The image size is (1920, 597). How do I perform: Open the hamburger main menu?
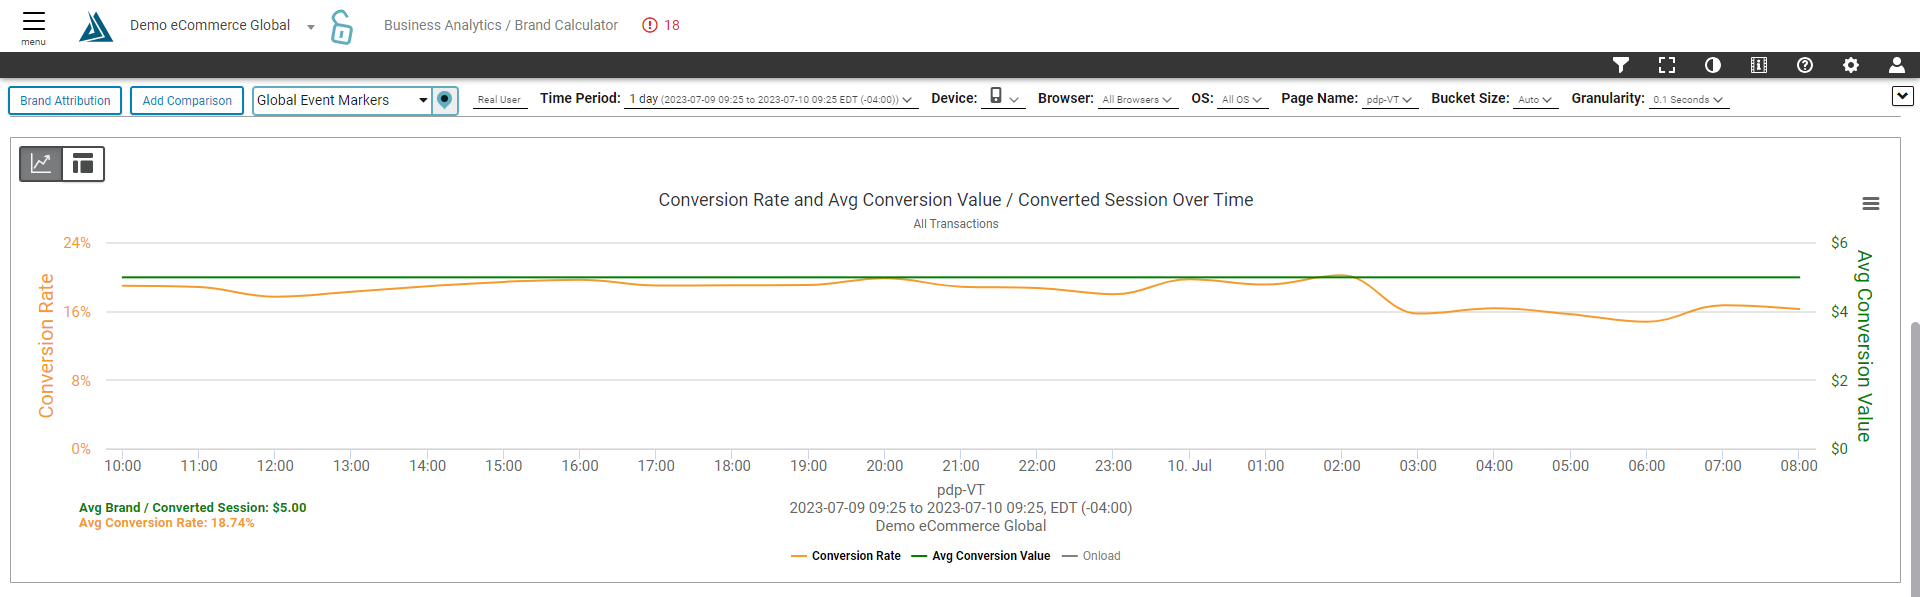33,26
